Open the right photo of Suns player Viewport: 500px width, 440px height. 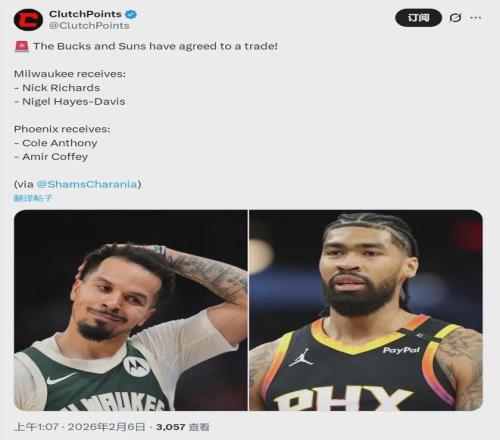pyautogui.click(x=366, y=310)
